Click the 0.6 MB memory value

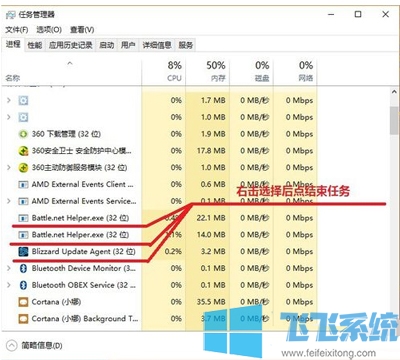point(213,184)
